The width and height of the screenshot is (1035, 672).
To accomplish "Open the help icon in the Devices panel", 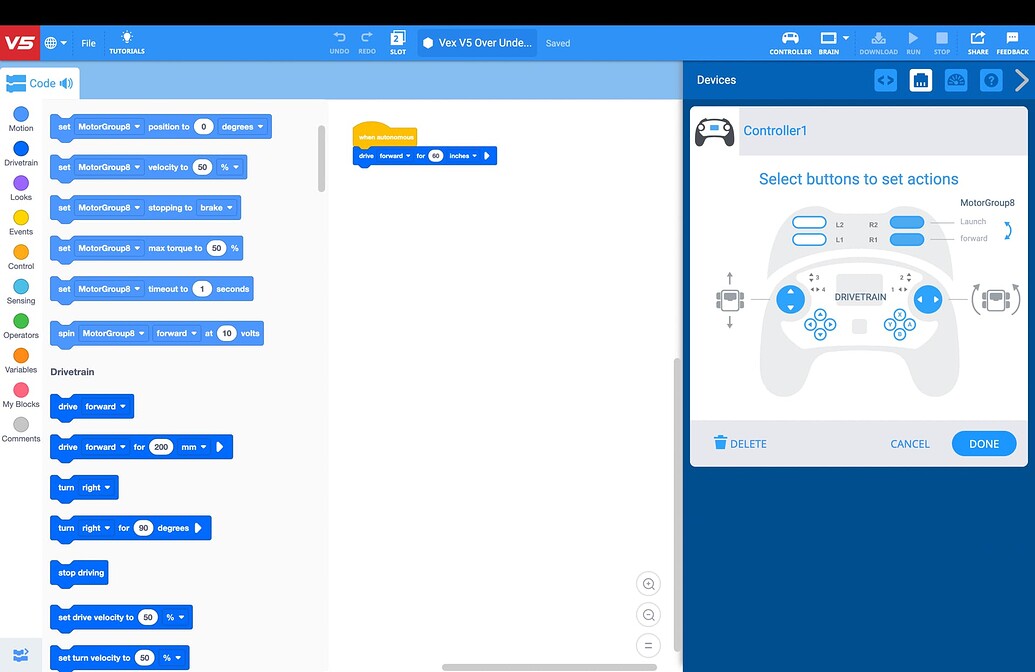I will [990, 80].
